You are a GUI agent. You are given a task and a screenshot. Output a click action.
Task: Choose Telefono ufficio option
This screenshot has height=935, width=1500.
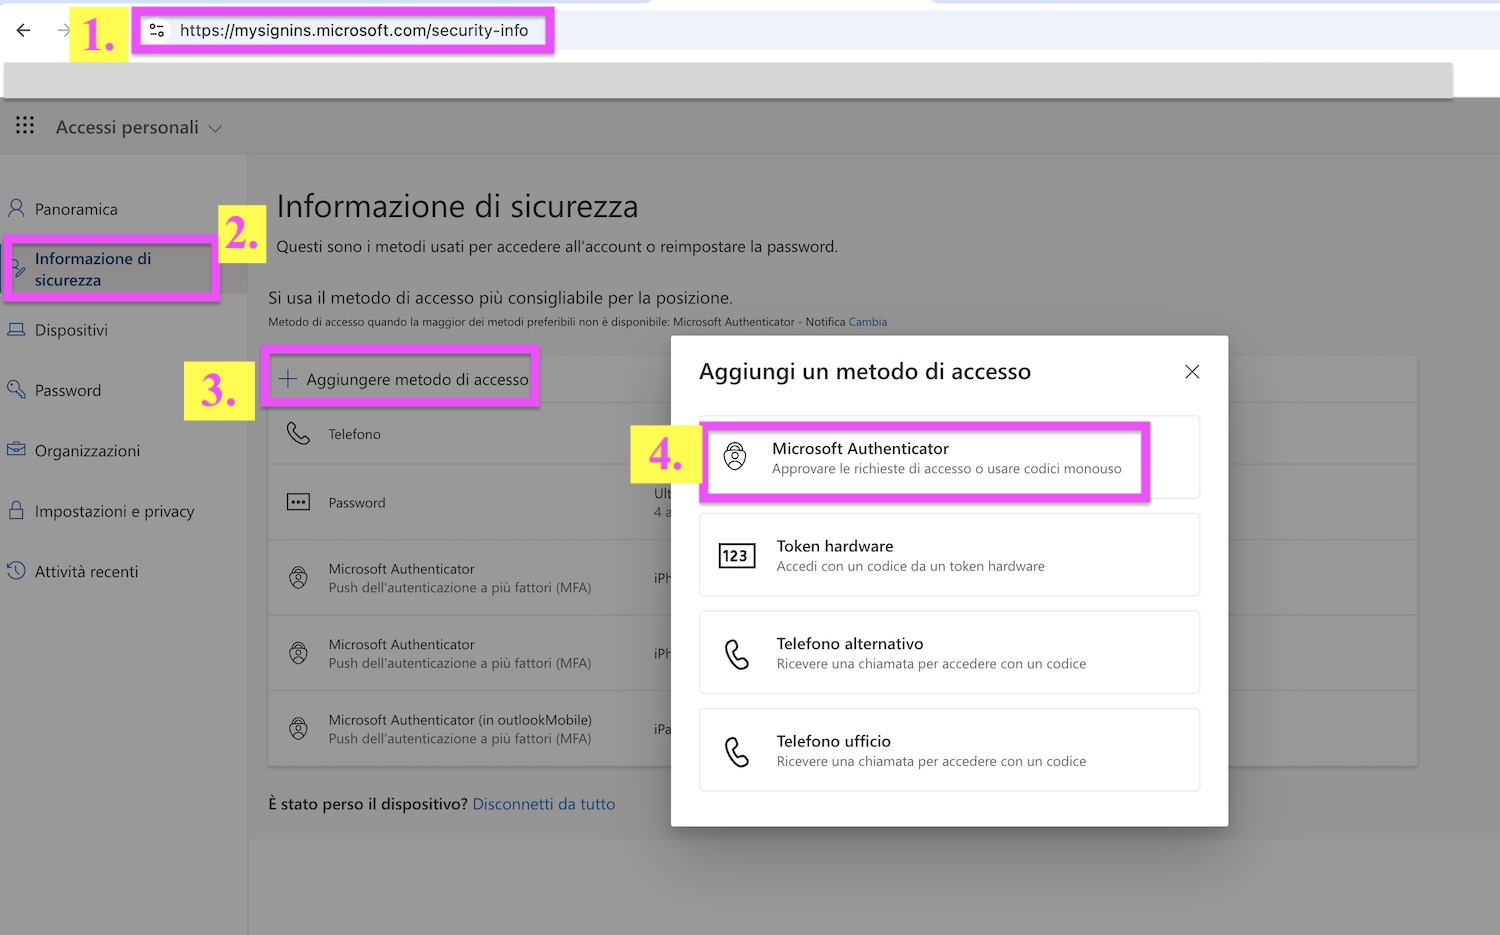tap(949, 750)
